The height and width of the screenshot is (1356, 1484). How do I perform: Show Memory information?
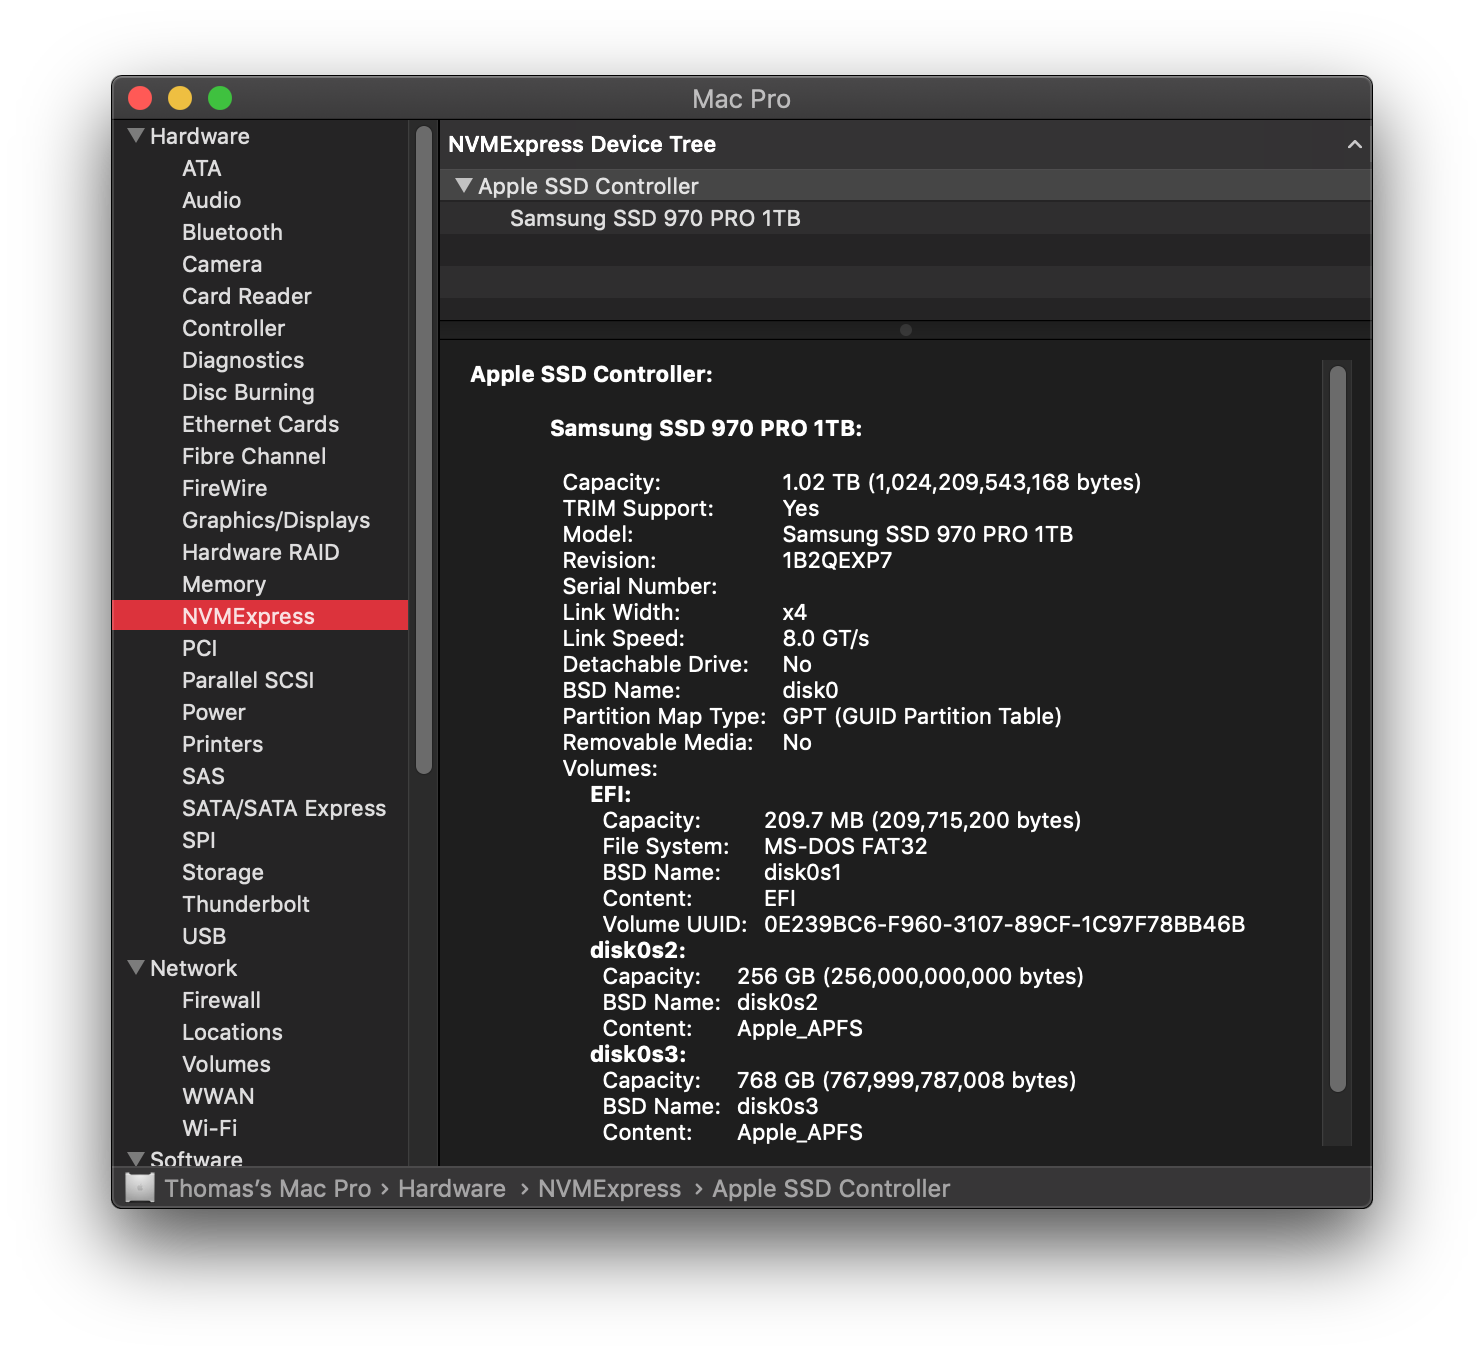tap(224, 584)
